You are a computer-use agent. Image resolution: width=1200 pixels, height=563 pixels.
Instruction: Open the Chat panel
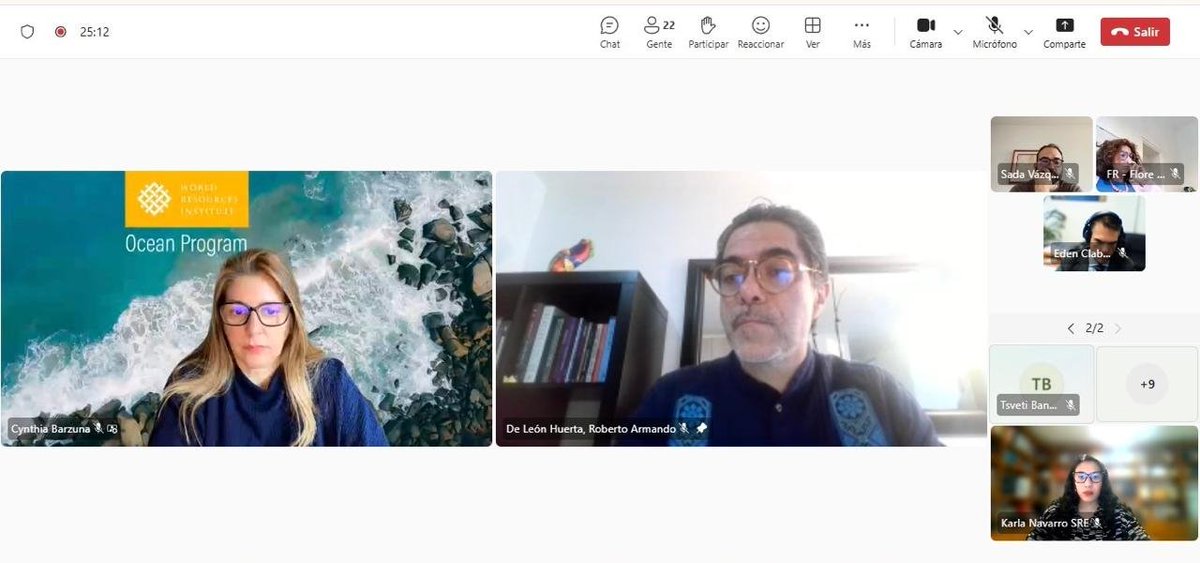(x=610, y=32)
